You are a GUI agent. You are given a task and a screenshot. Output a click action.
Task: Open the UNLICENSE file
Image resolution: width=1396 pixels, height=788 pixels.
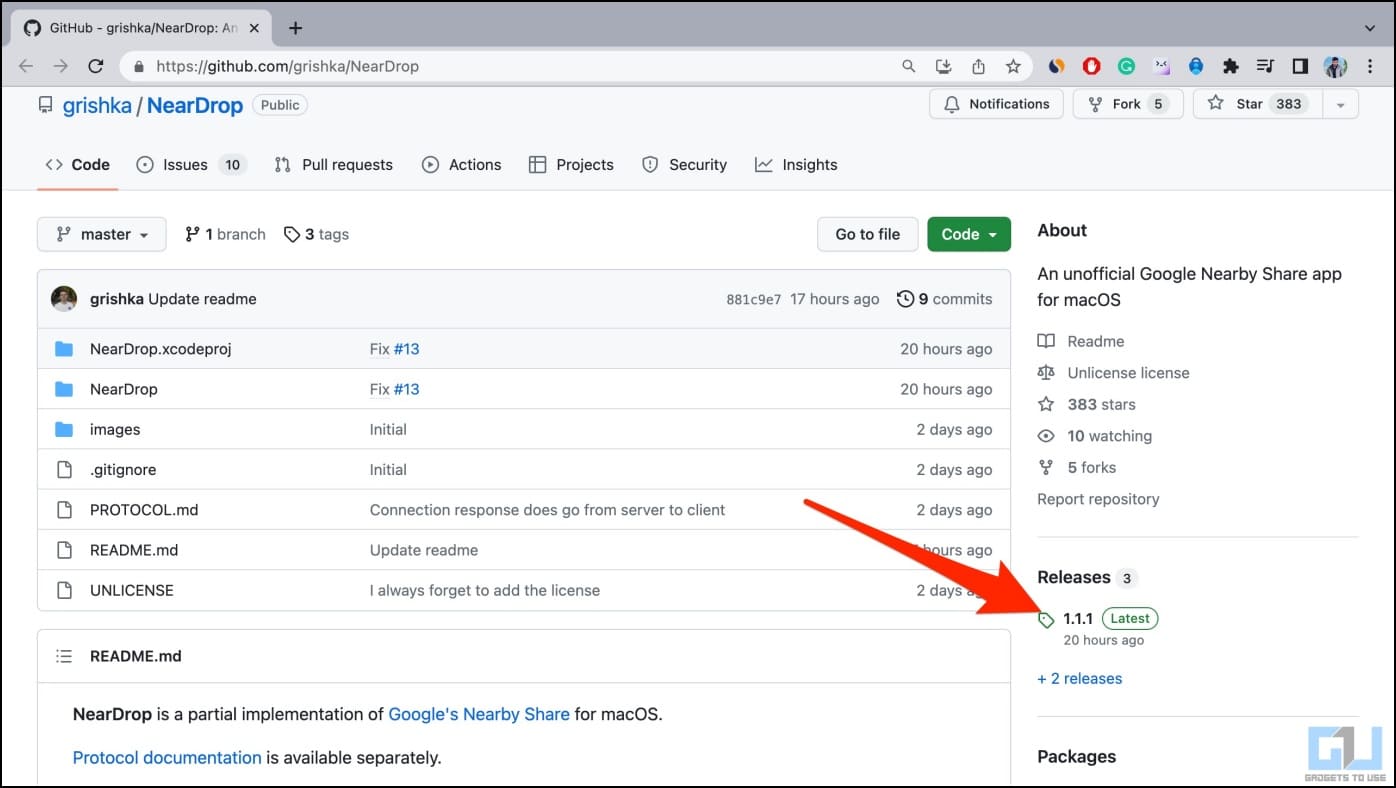coord(132,590)
